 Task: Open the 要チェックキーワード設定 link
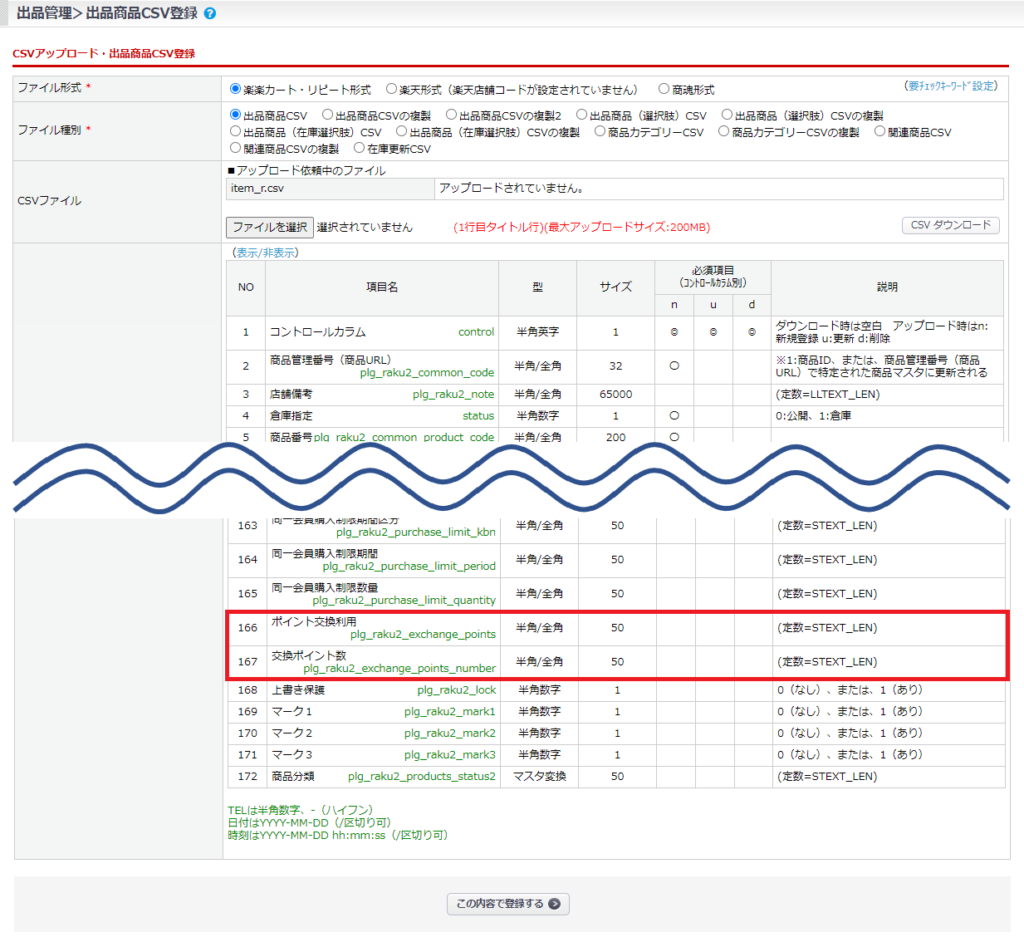point(950,86)
